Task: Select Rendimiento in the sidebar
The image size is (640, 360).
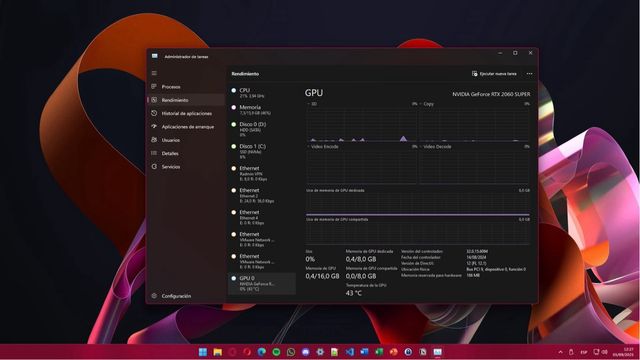Action: click(x=186, y=100)
